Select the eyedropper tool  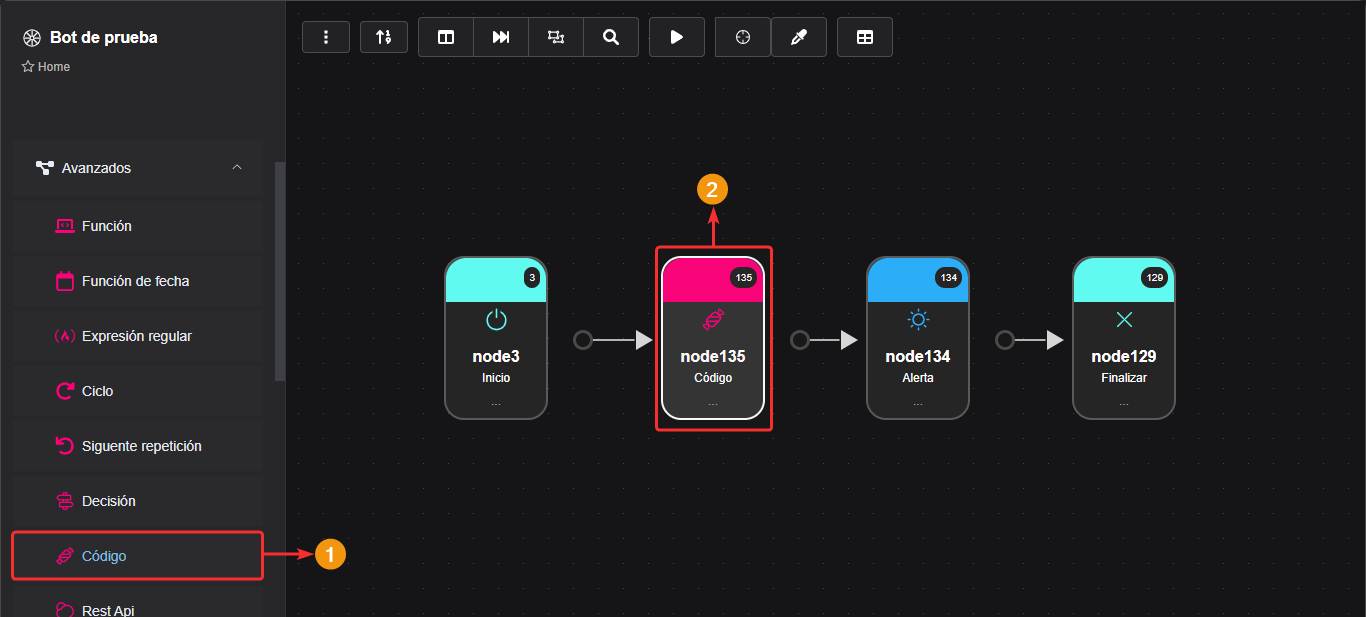click(799, 37)
